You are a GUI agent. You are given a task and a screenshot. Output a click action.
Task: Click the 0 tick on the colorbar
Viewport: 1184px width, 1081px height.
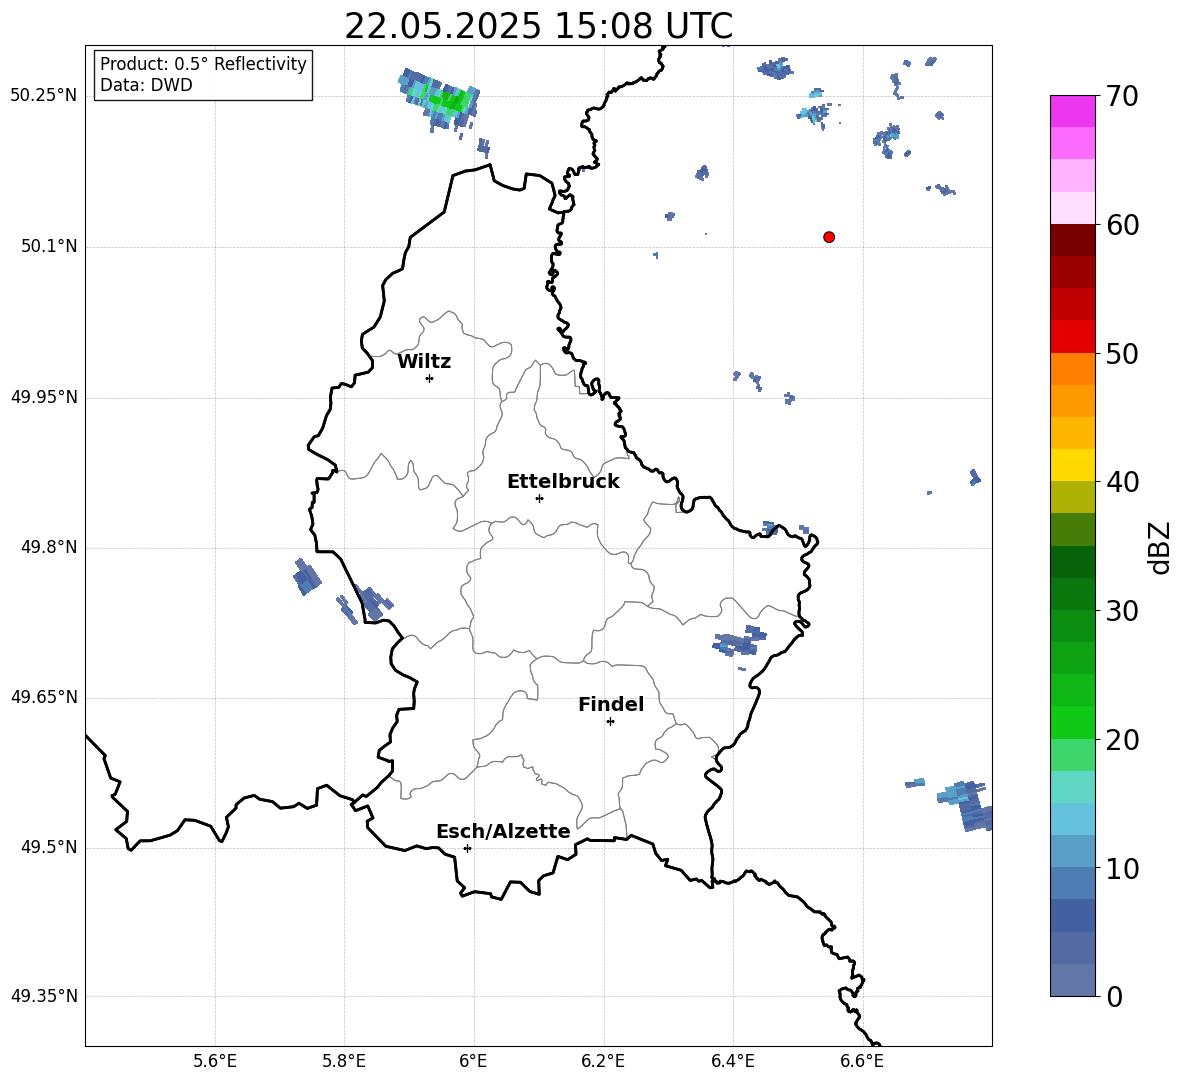[1115, 996]
